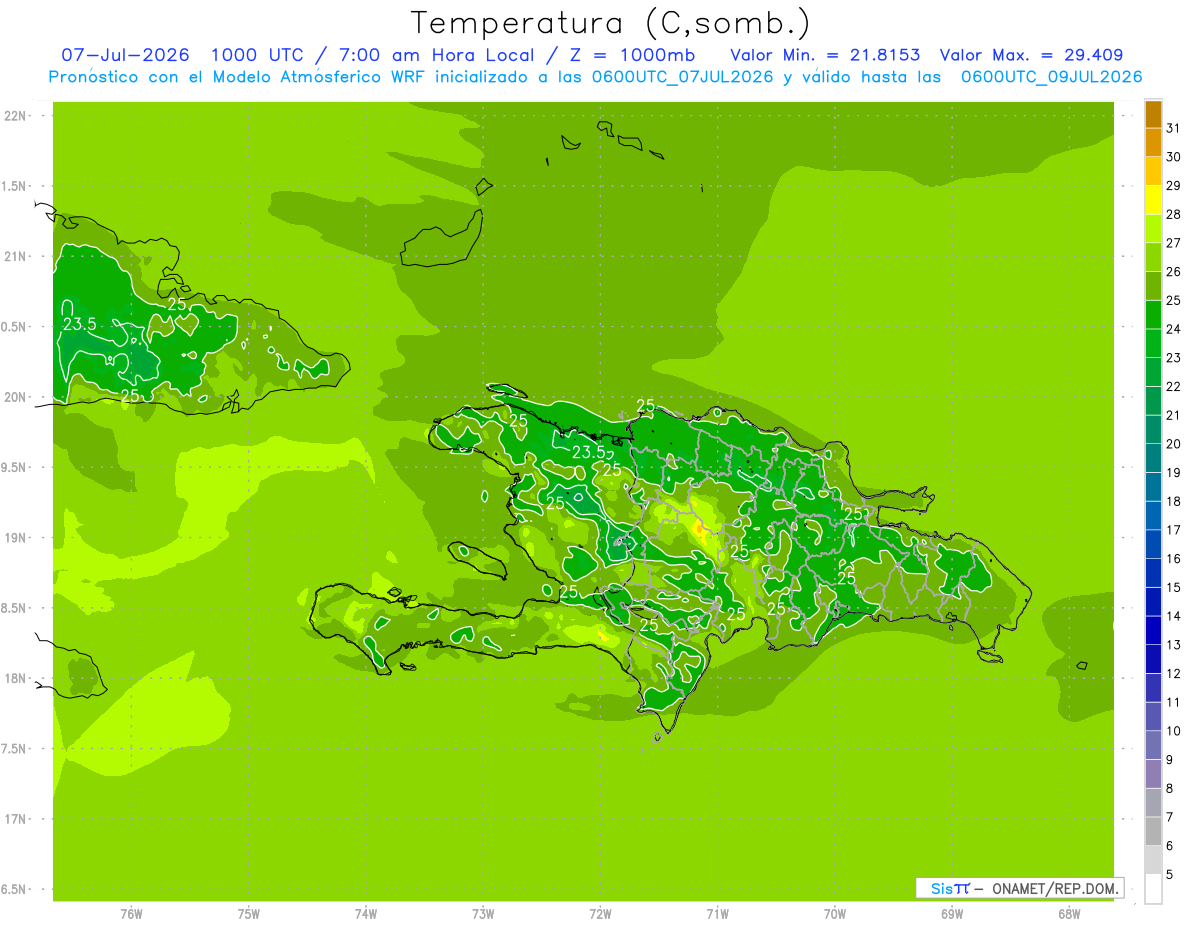Click the 68W longitude axis label
Image resolution: width=1200 pixels, height=927 pixels.
coord(1068,914)
